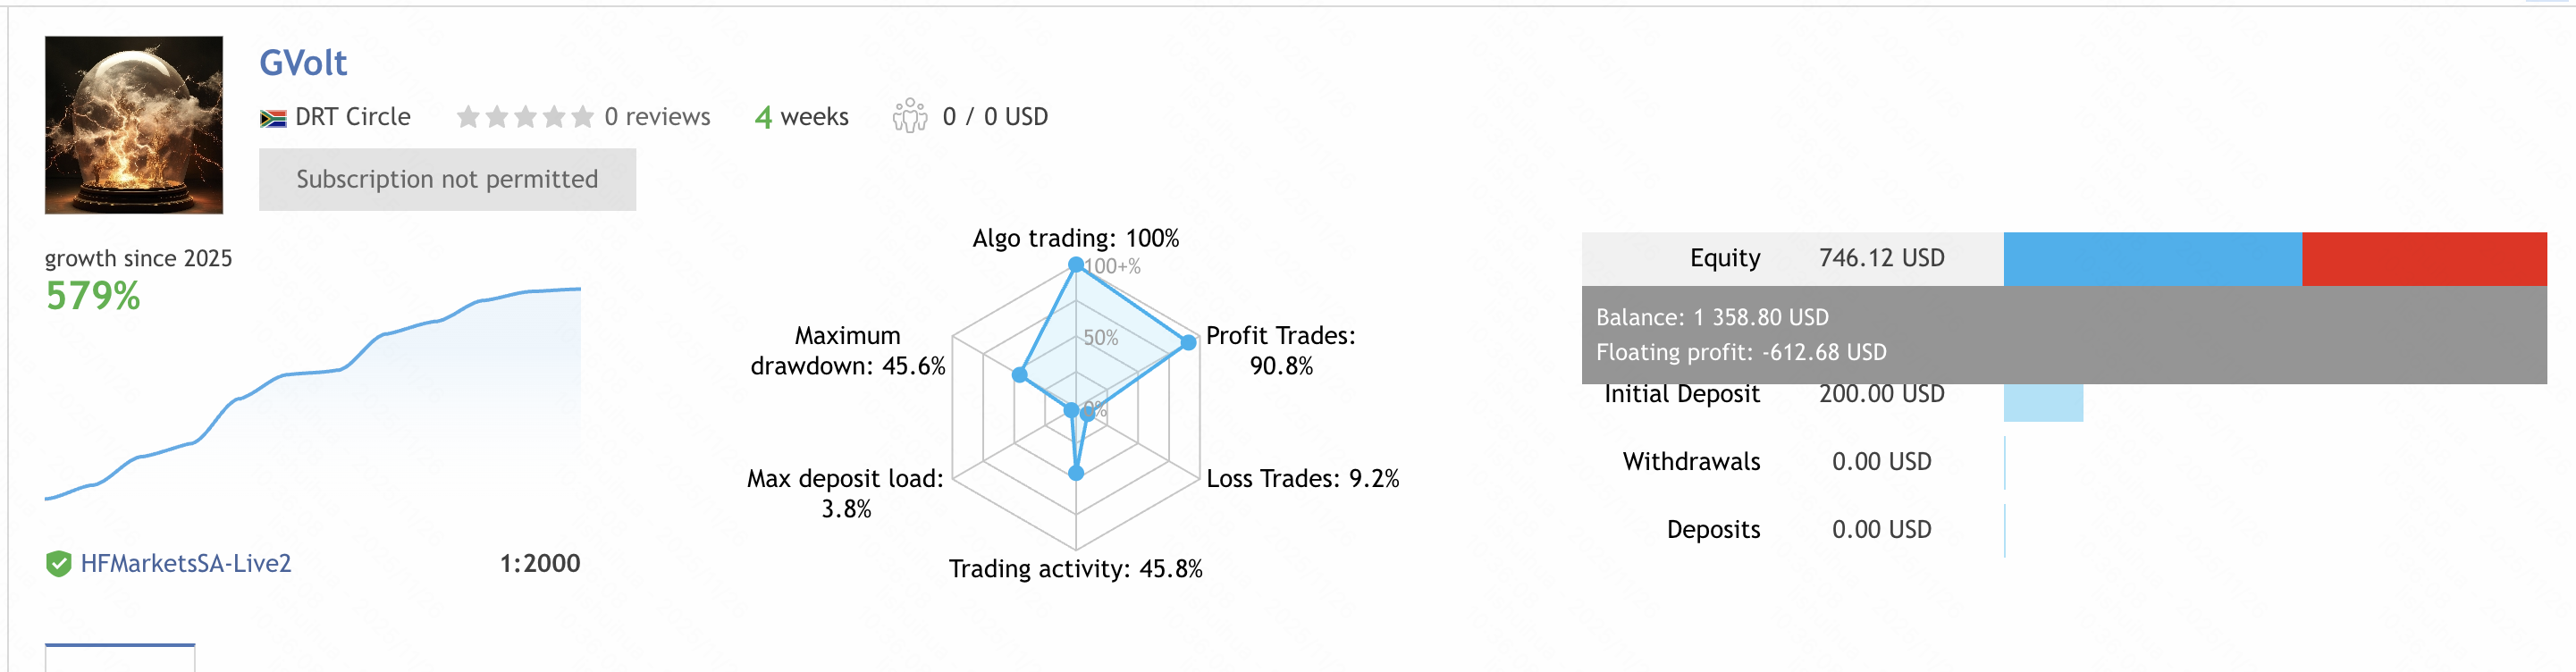Click the Profit Trades radar chart point

[1188, 342]
